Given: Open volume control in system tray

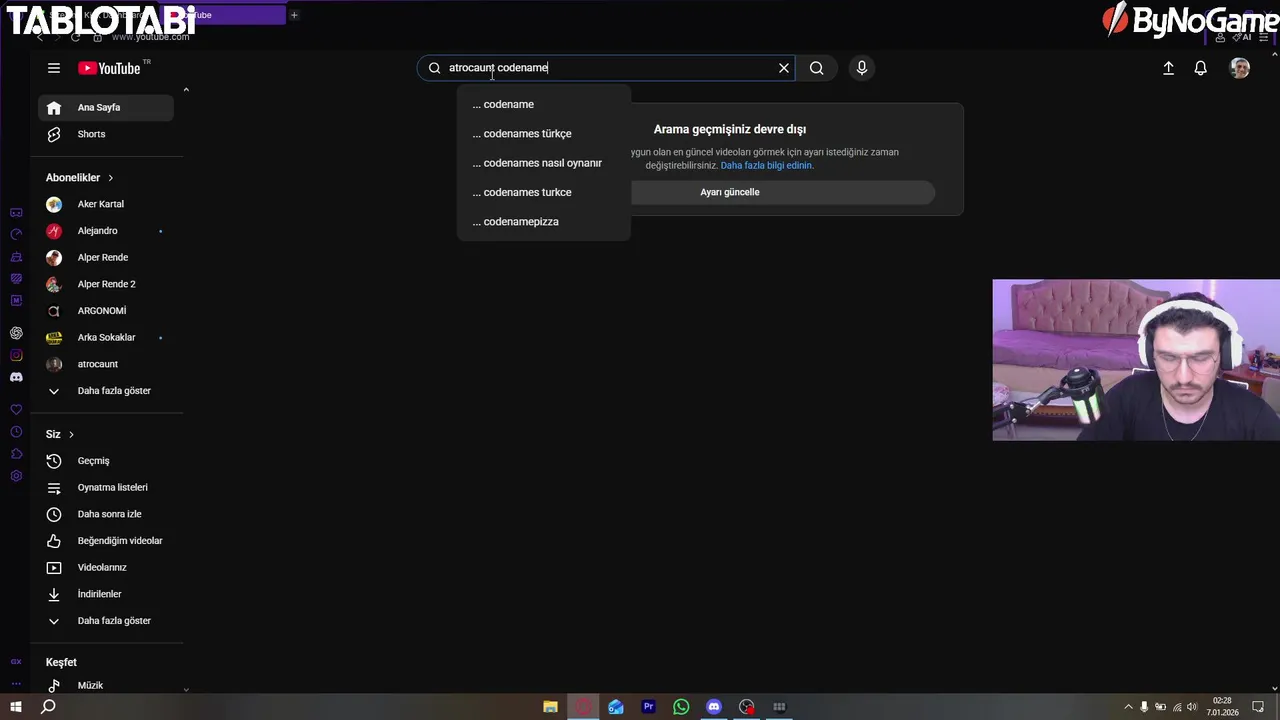Looking at the screenshot, I should 1192,707.
